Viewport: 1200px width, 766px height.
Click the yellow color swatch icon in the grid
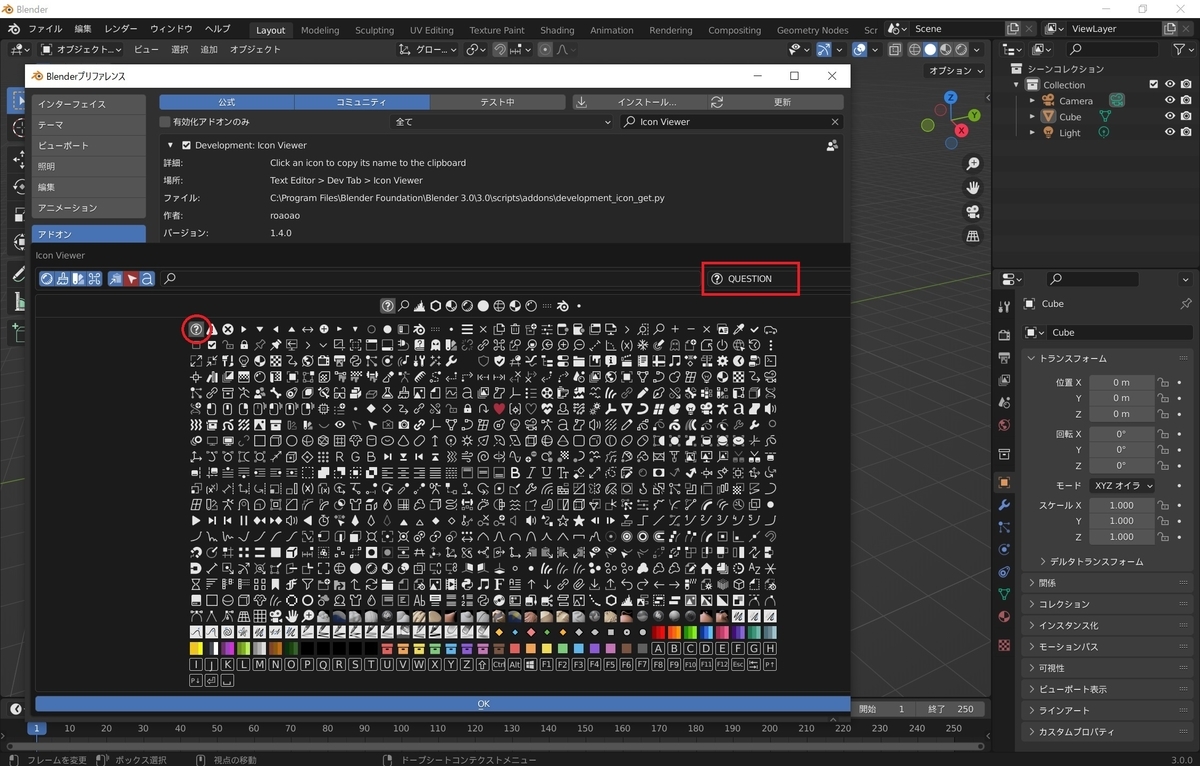pos(196,648)
